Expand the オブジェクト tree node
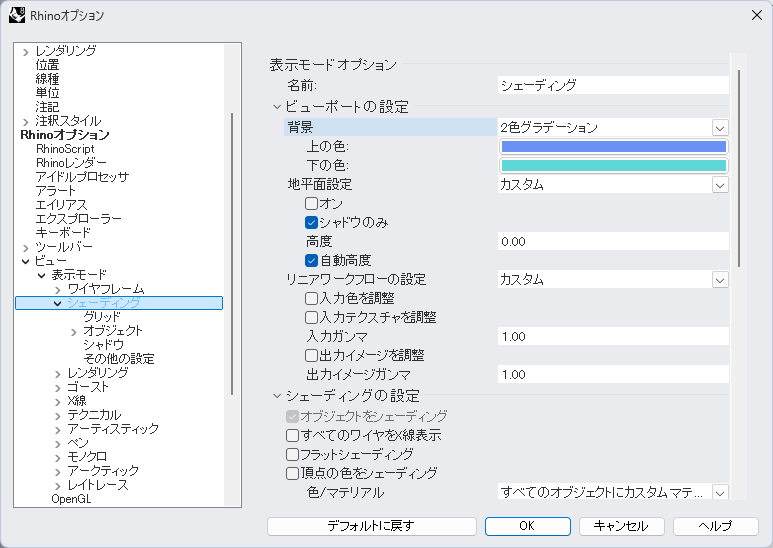This screenshot has height=548, width=773. click(x=73, y=332)
